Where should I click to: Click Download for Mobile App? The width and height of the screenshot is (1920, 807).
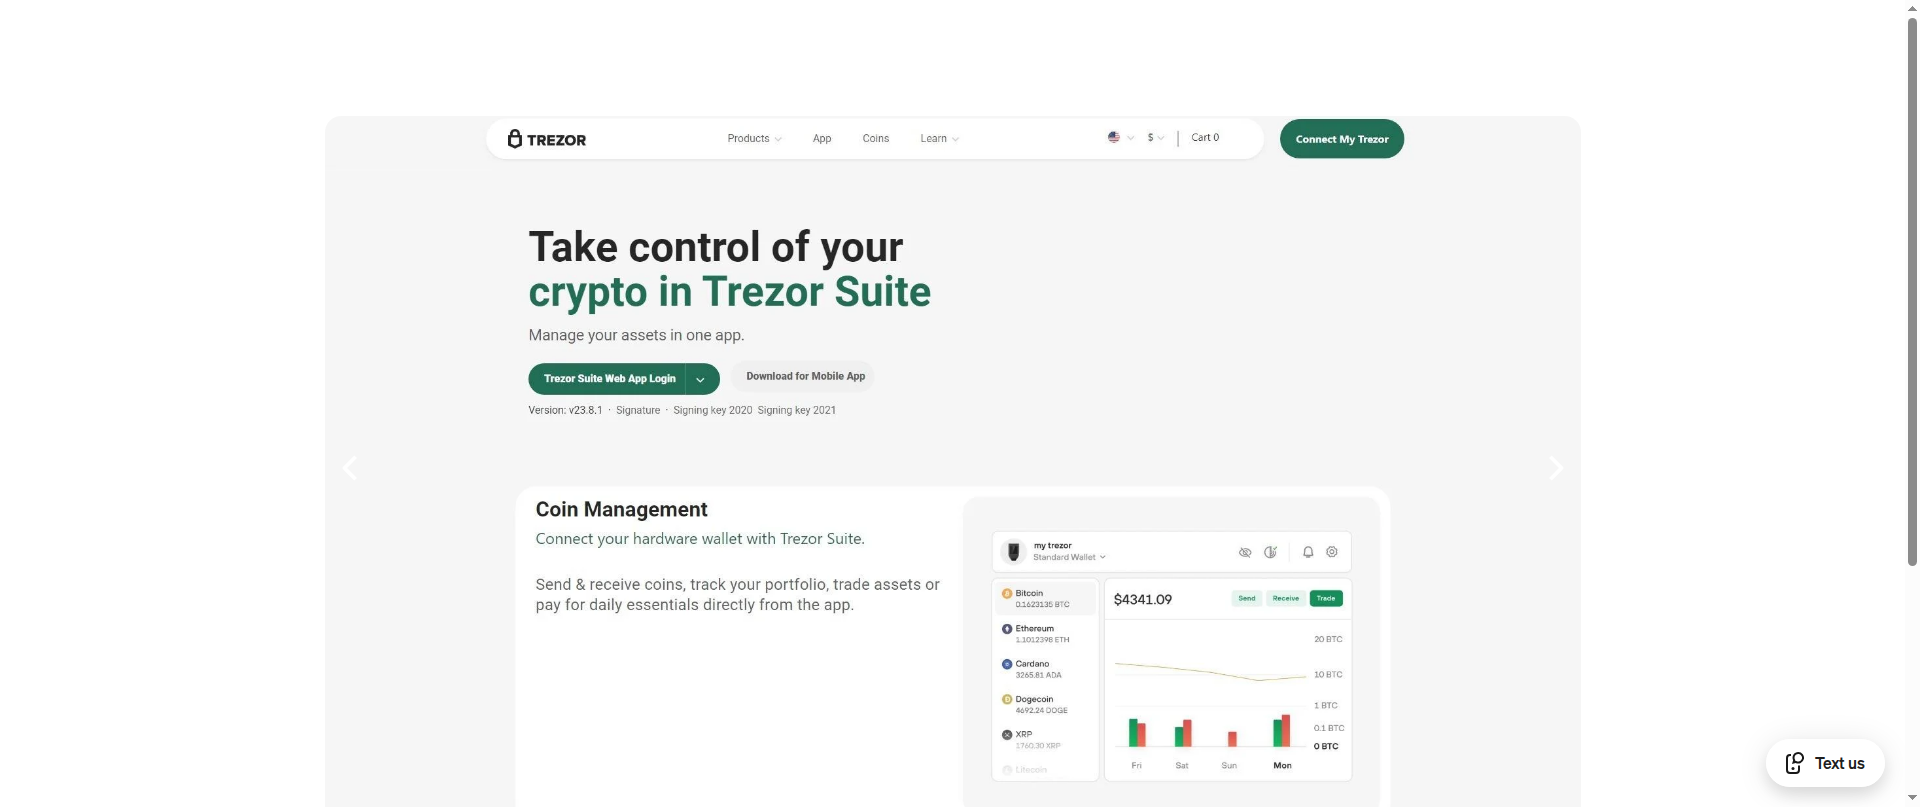pyautogui.click(x=805, y=376)
